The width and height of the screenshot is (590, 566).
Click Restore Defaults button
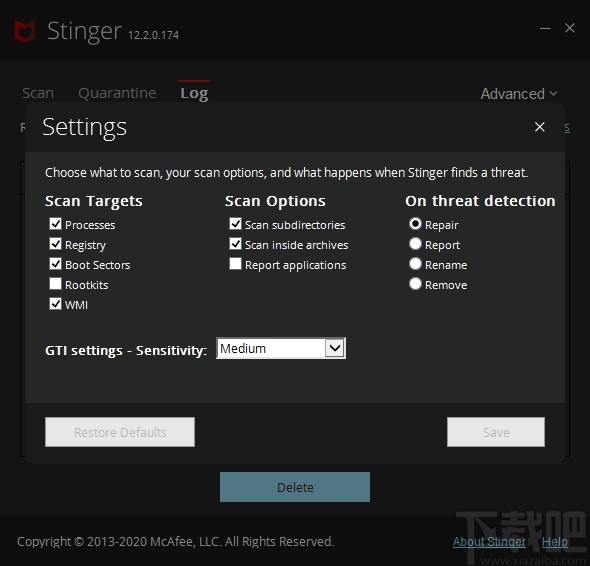[120, 432]
